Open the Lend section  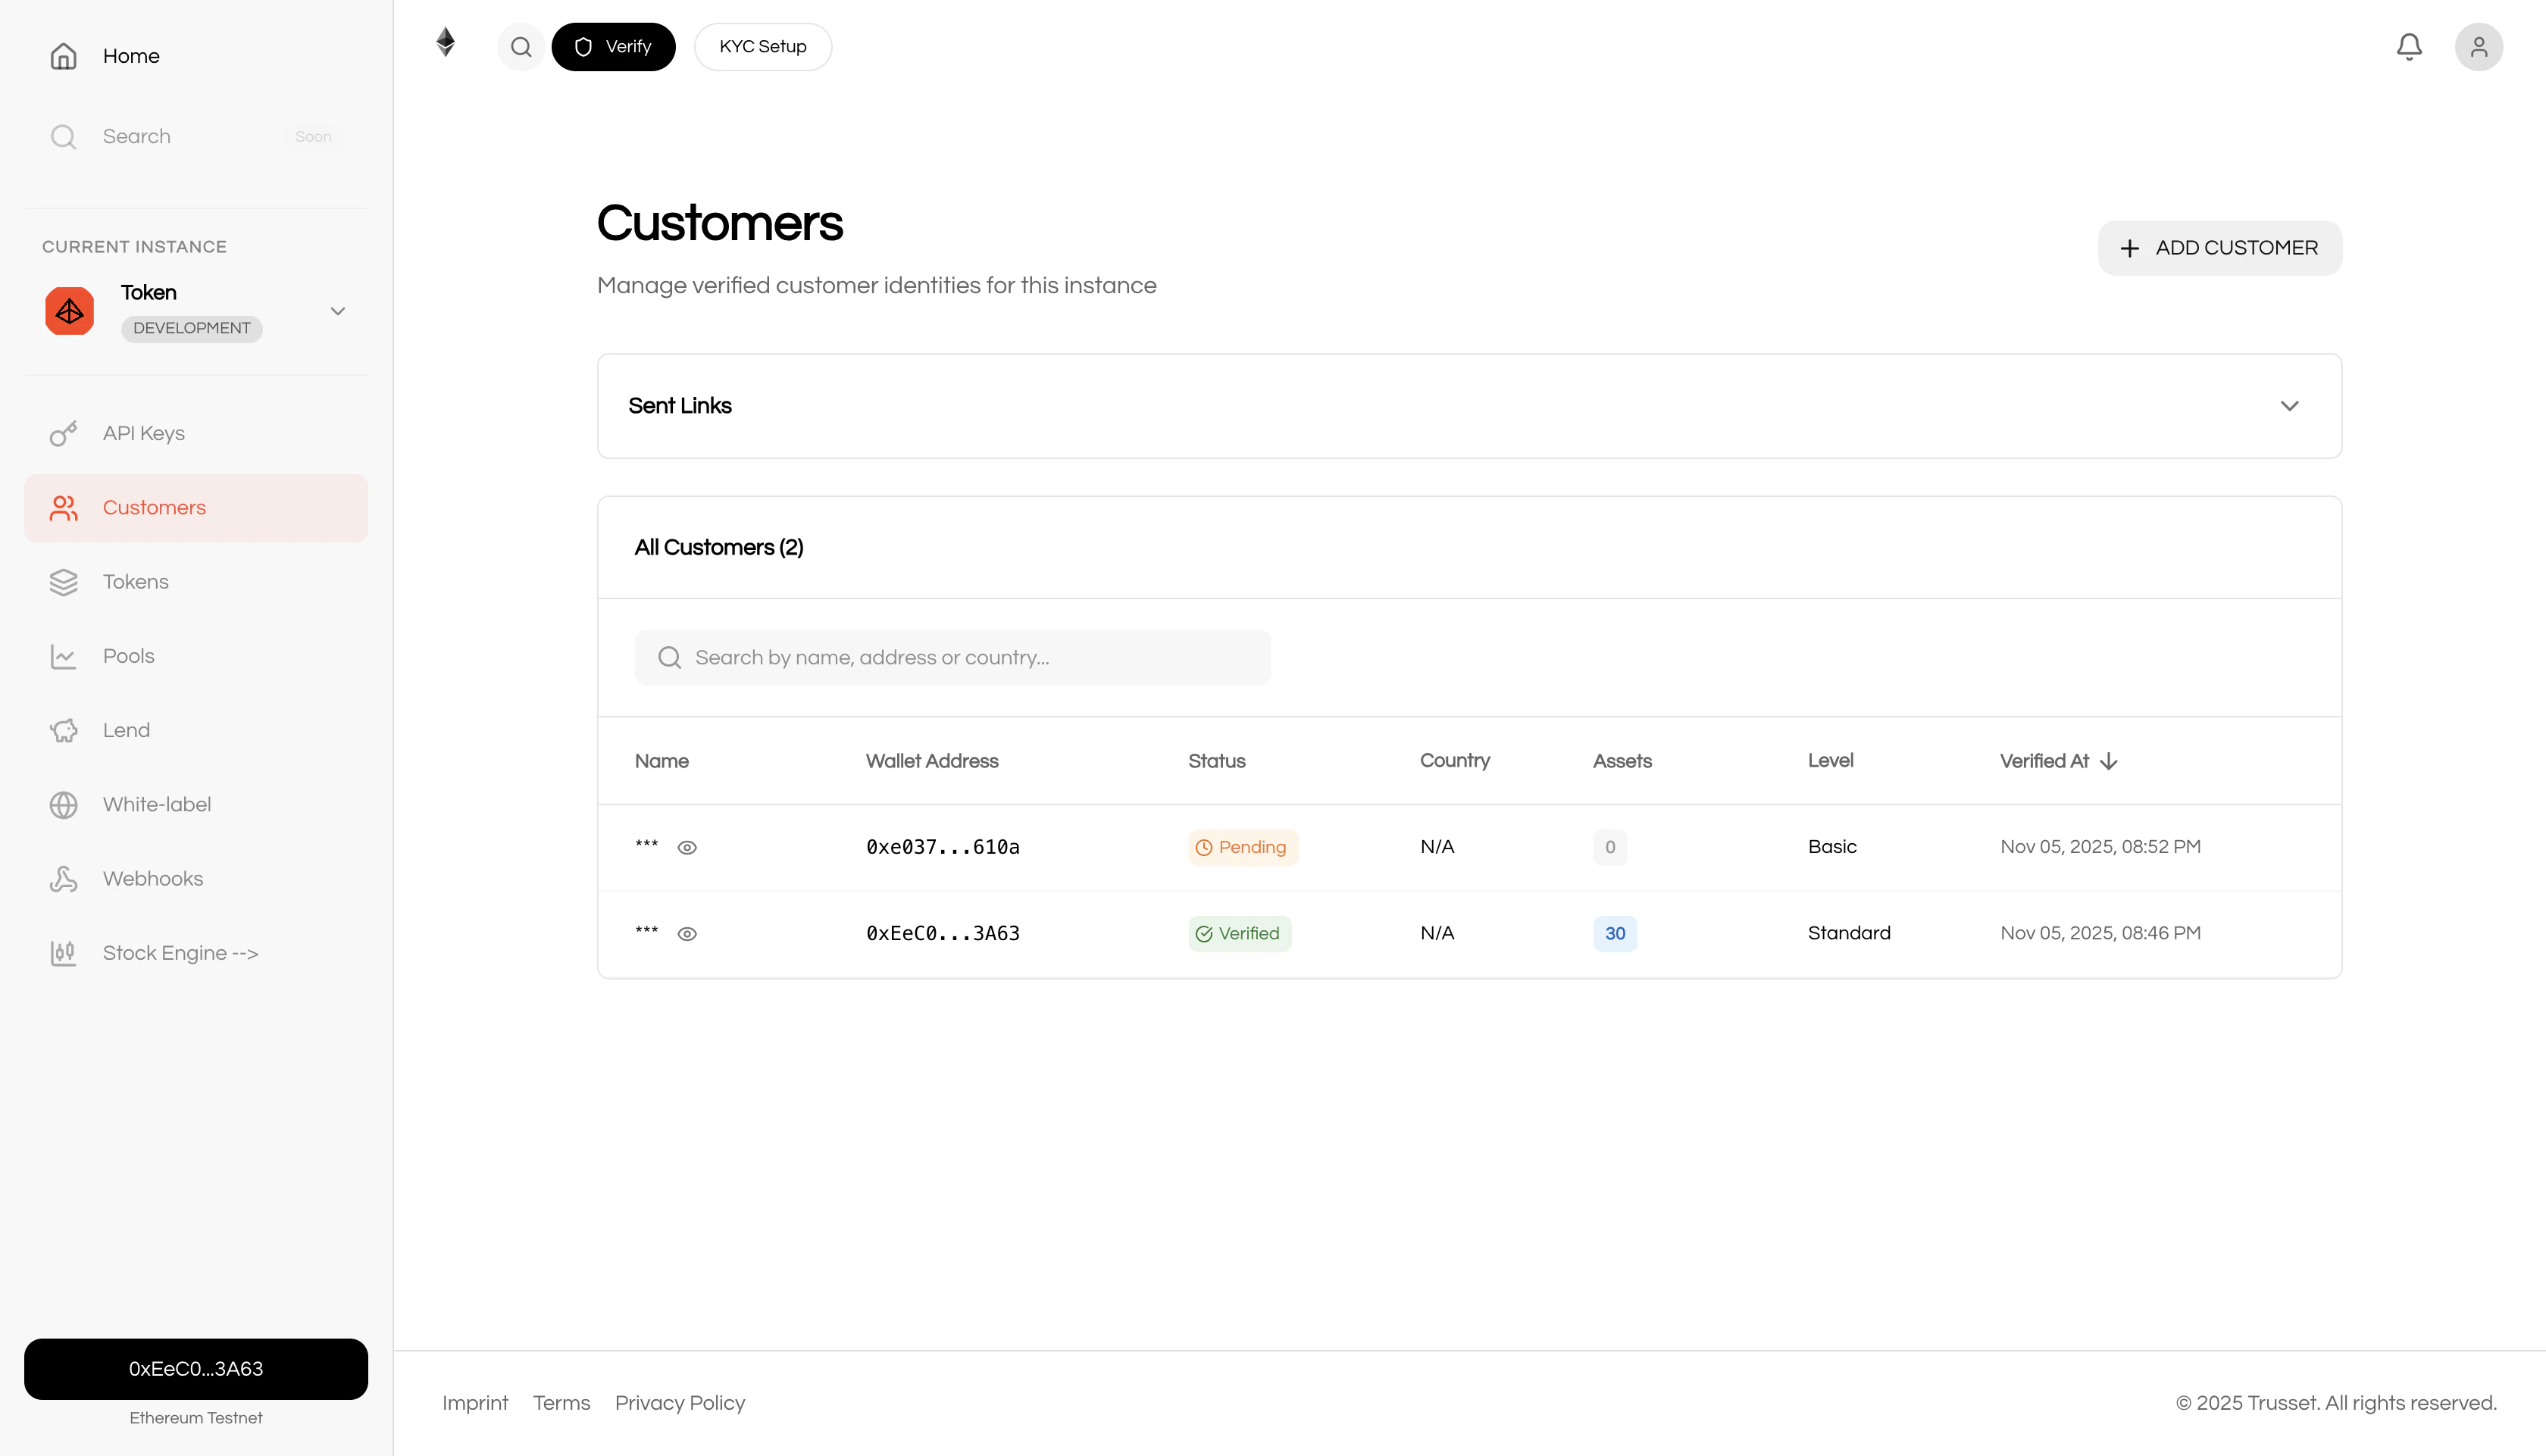pyautogui.click(x=125, y=729)
